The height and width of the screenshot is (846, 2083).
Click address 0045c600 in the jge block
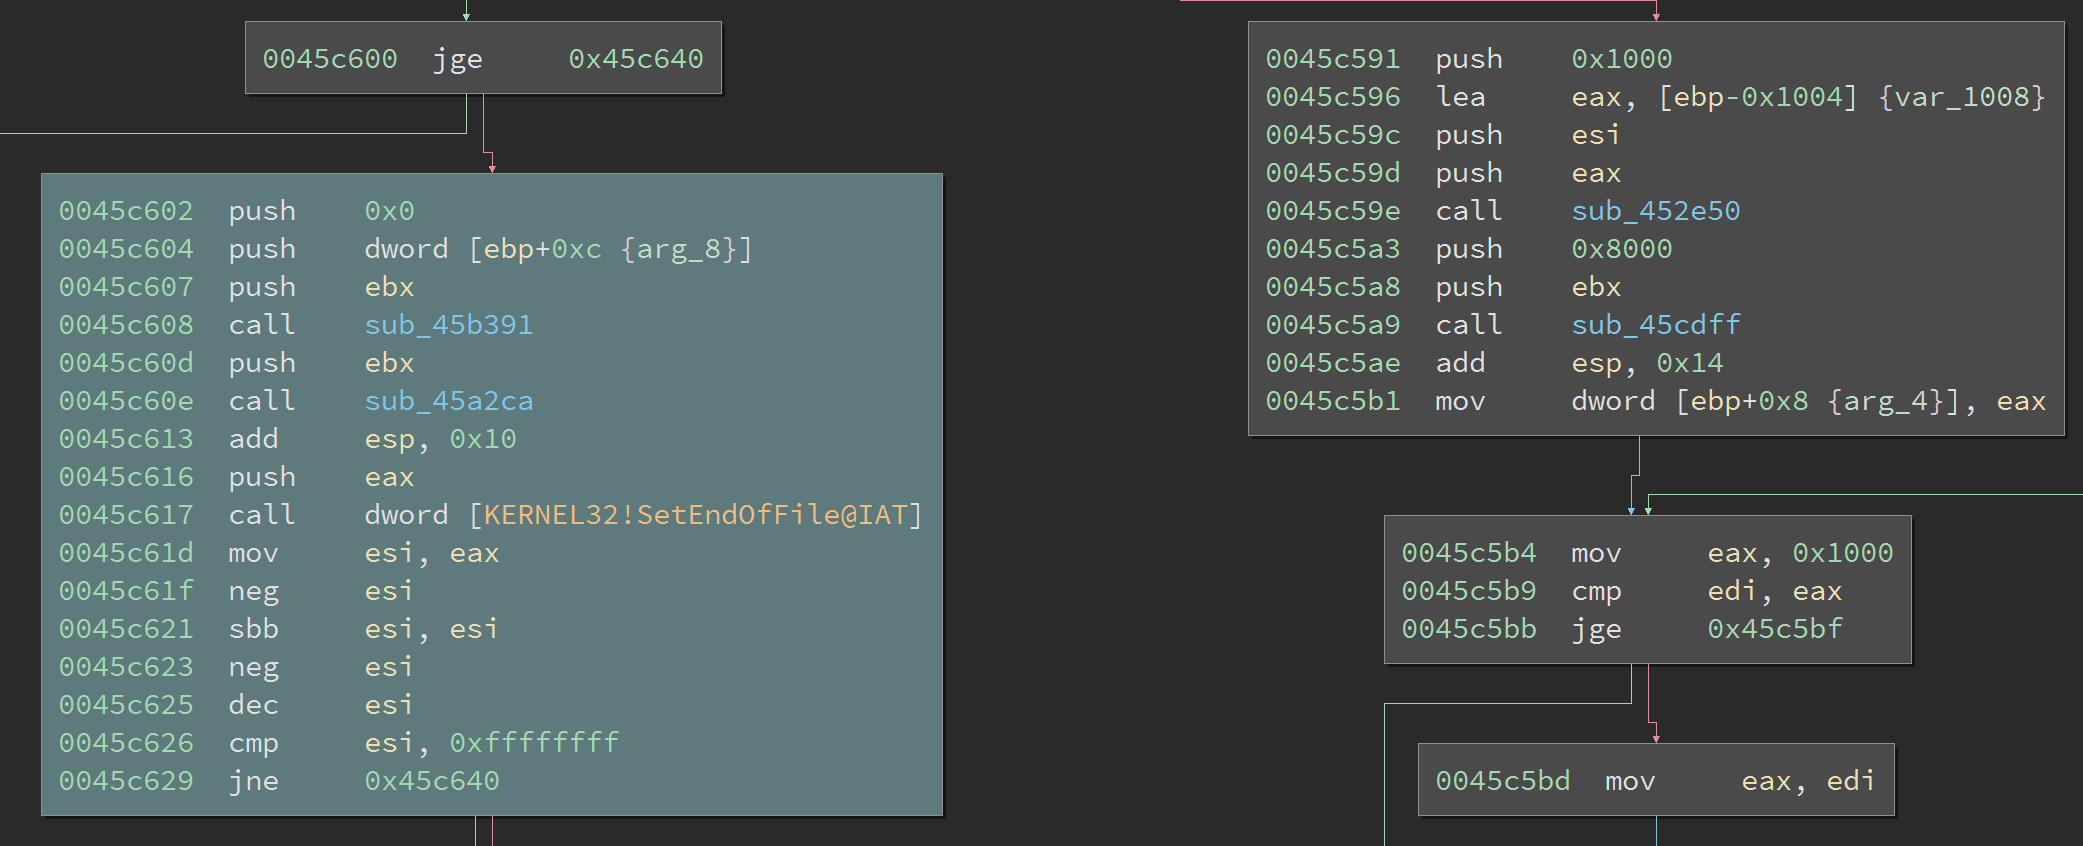330,59
